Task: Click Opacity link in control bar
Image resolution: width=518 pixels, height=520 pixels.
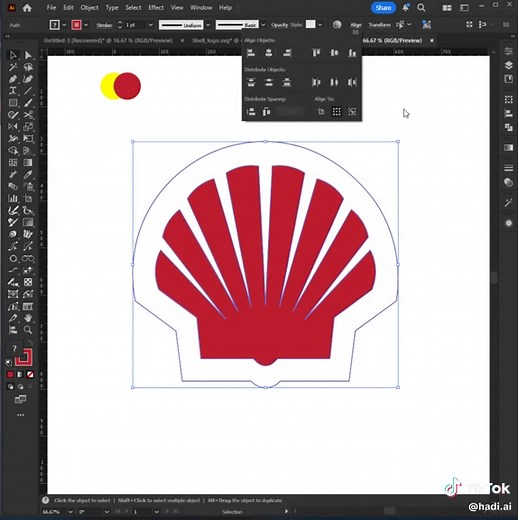Action: pos(279,25)
